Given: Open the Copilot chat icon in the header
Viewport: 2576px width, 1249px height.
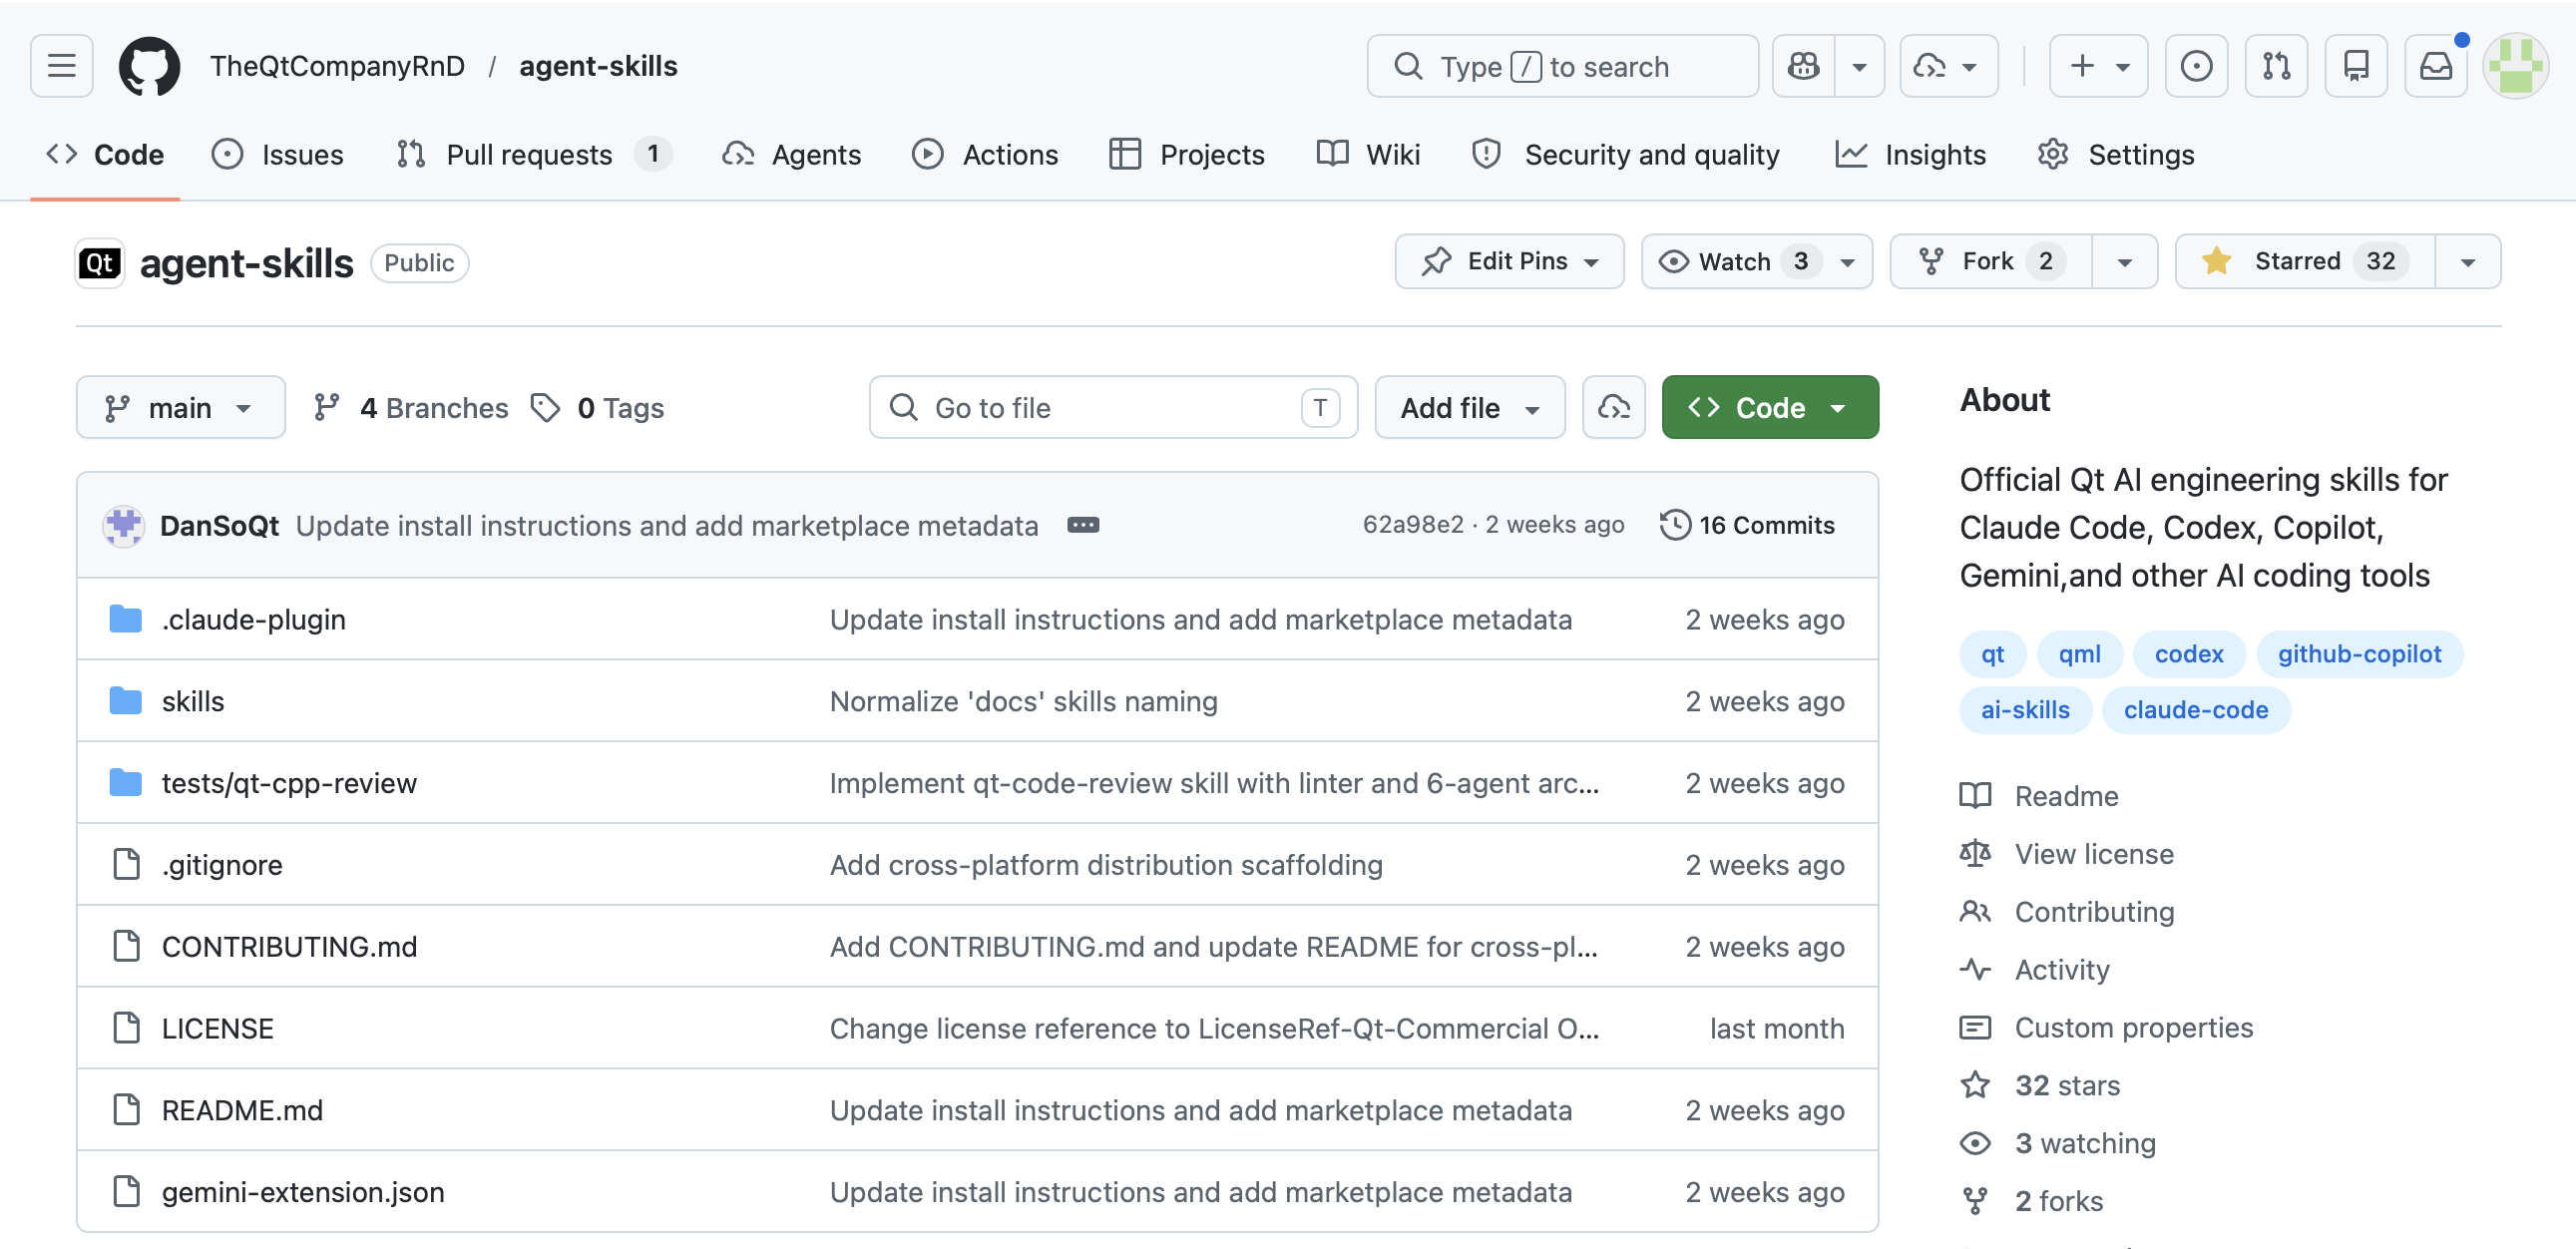Looking at the screenshot, I should (x=1804, y=65).
